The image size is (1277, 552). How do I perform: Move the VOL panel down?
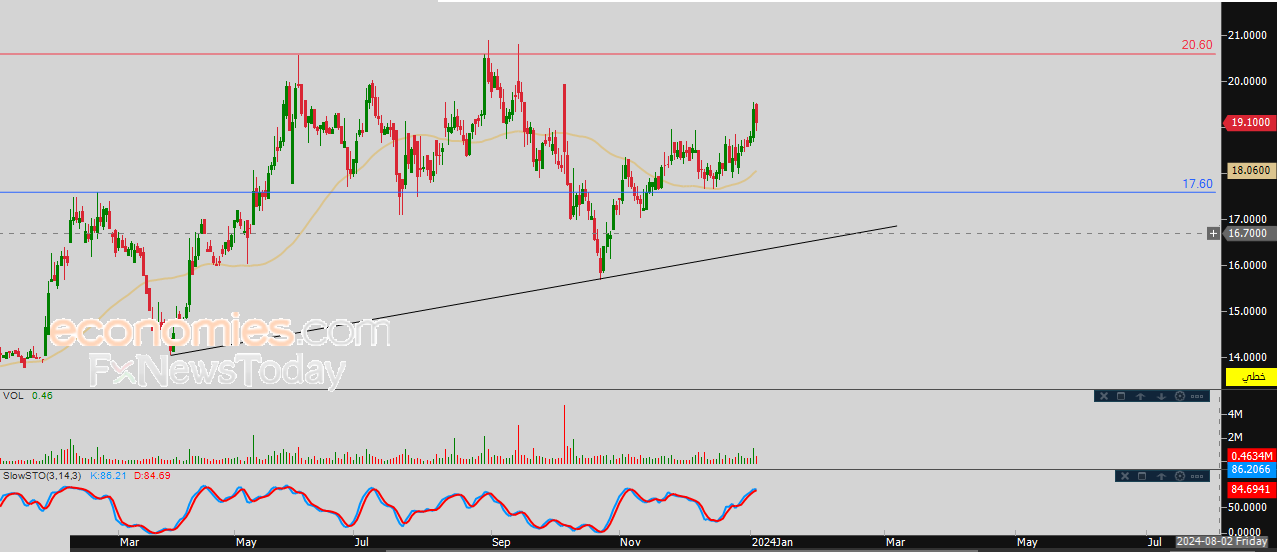tap(1160, 396)
